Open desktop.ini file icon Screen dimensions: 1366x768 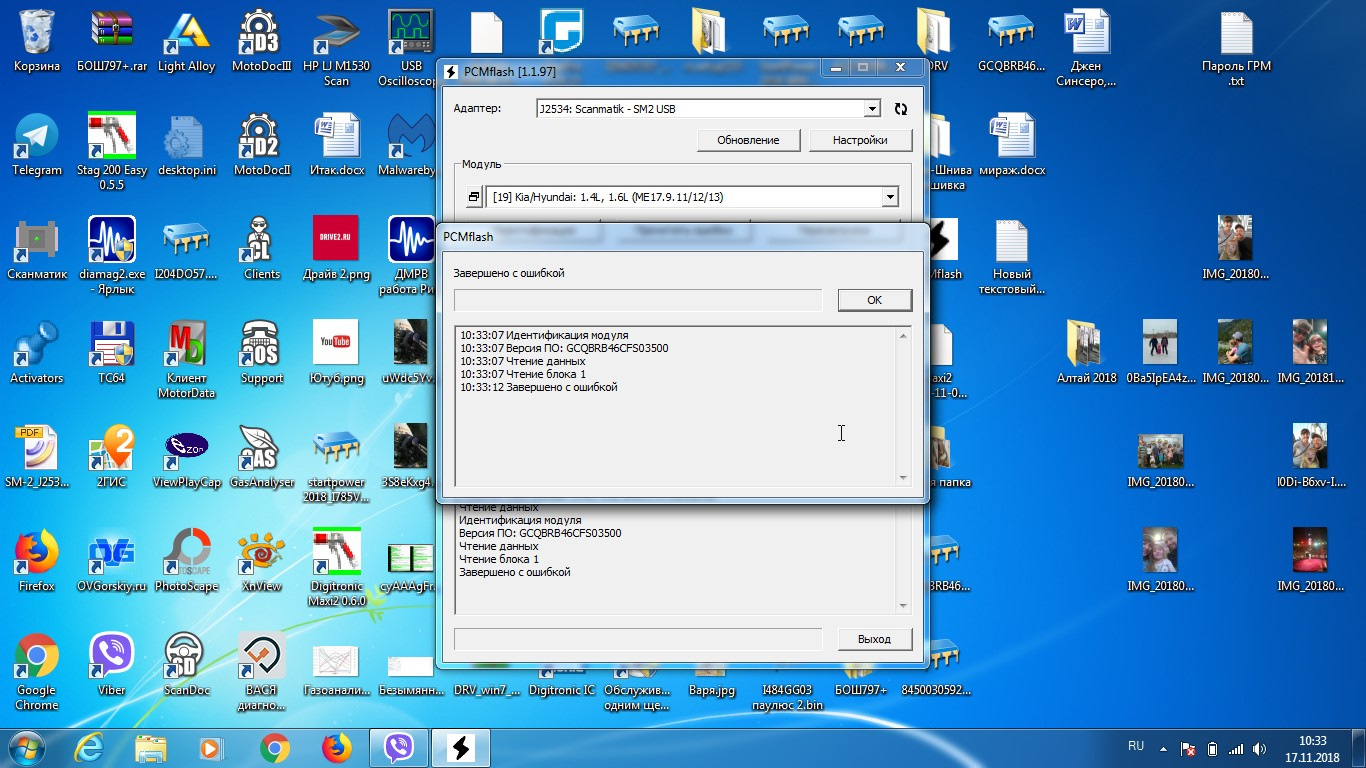click(187, 146)
